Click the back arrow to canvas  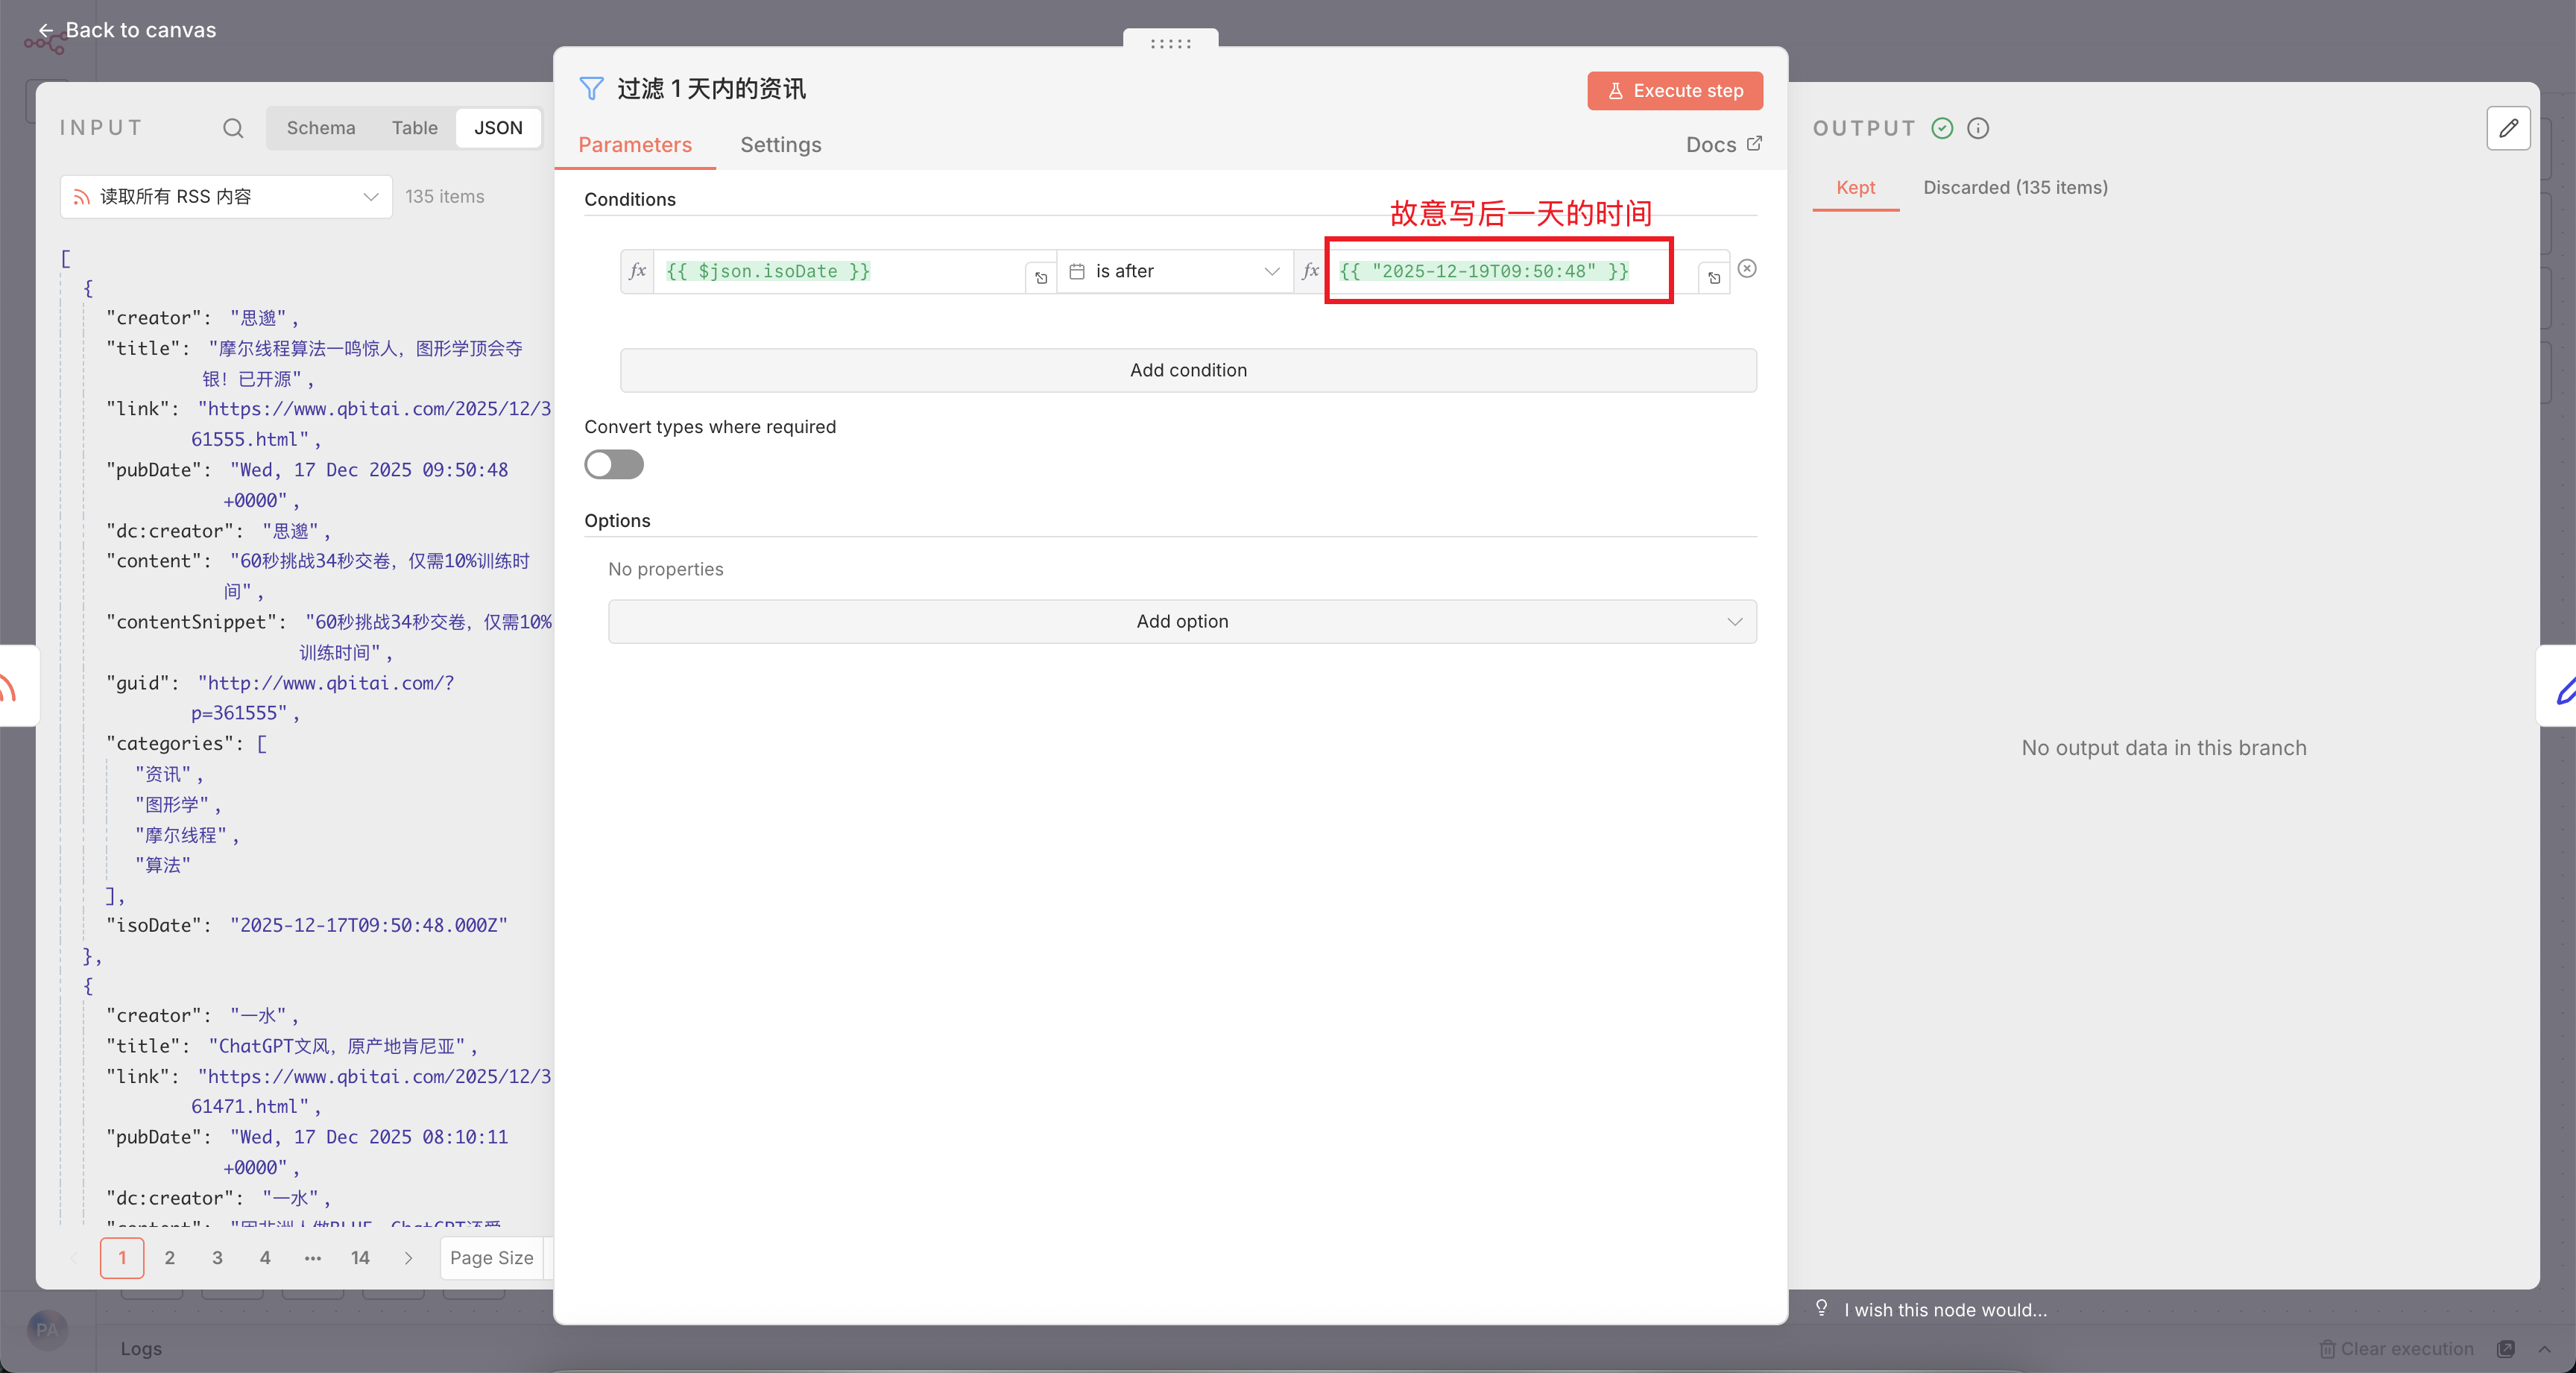pyautogui.click(x=46, y=30)
